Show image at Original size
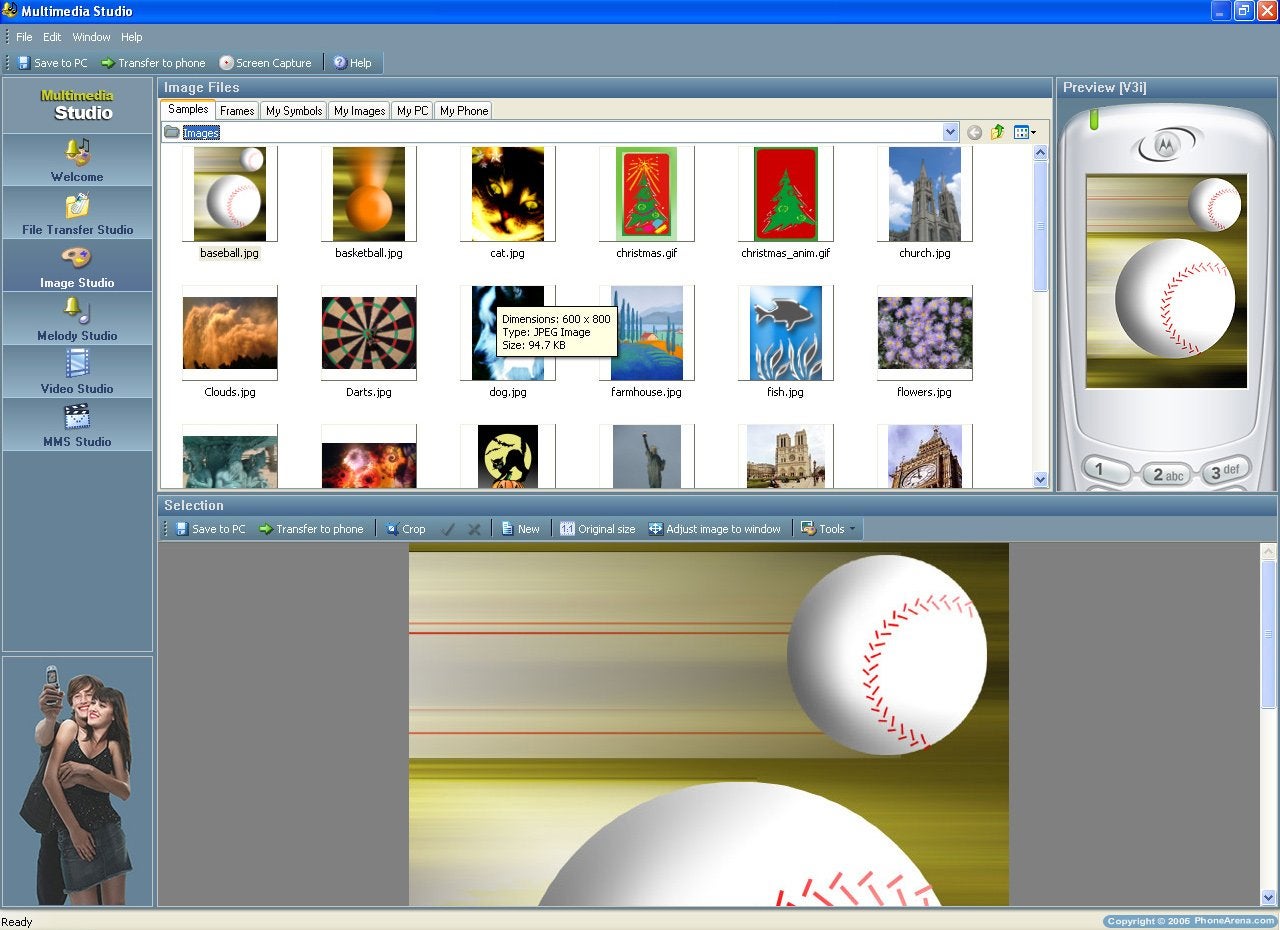 click(x=597, y=529)
